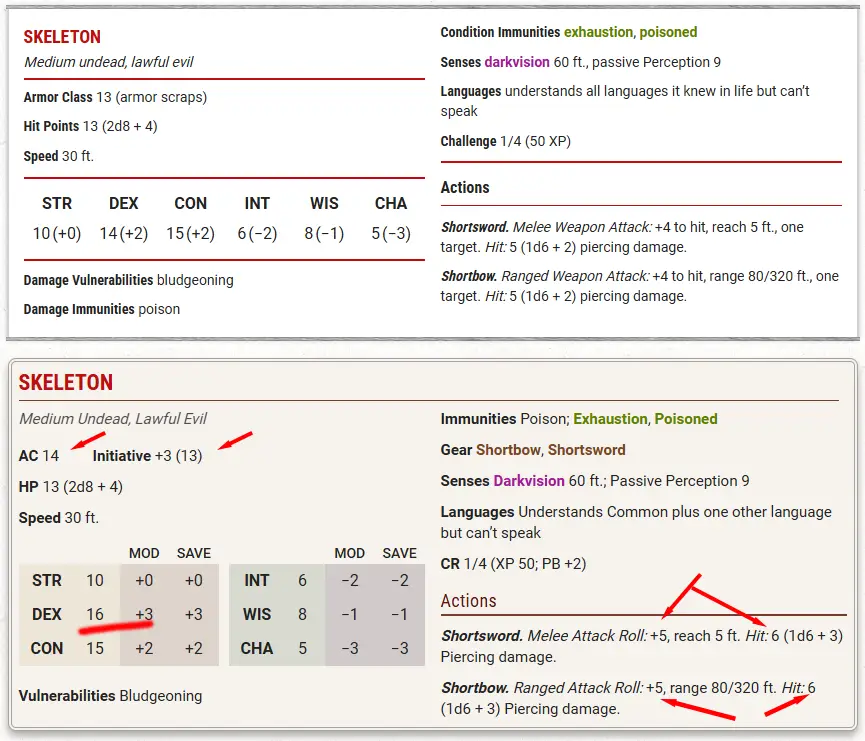Click the 'Damage Immunities poison' line
The image size is (865, 741).
point(102,309)
